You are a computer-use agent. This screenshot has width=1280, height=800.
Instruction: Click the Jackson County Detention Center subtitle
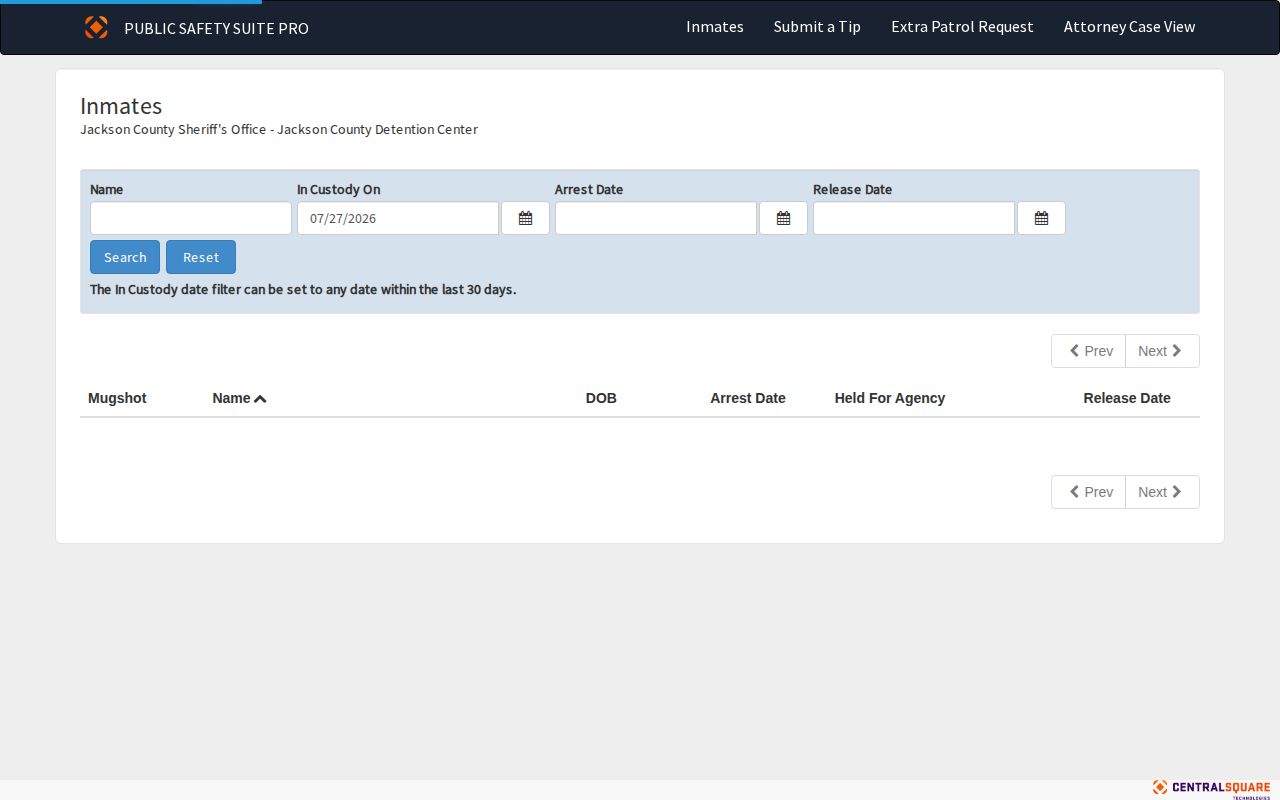click(x=279, y=130)
